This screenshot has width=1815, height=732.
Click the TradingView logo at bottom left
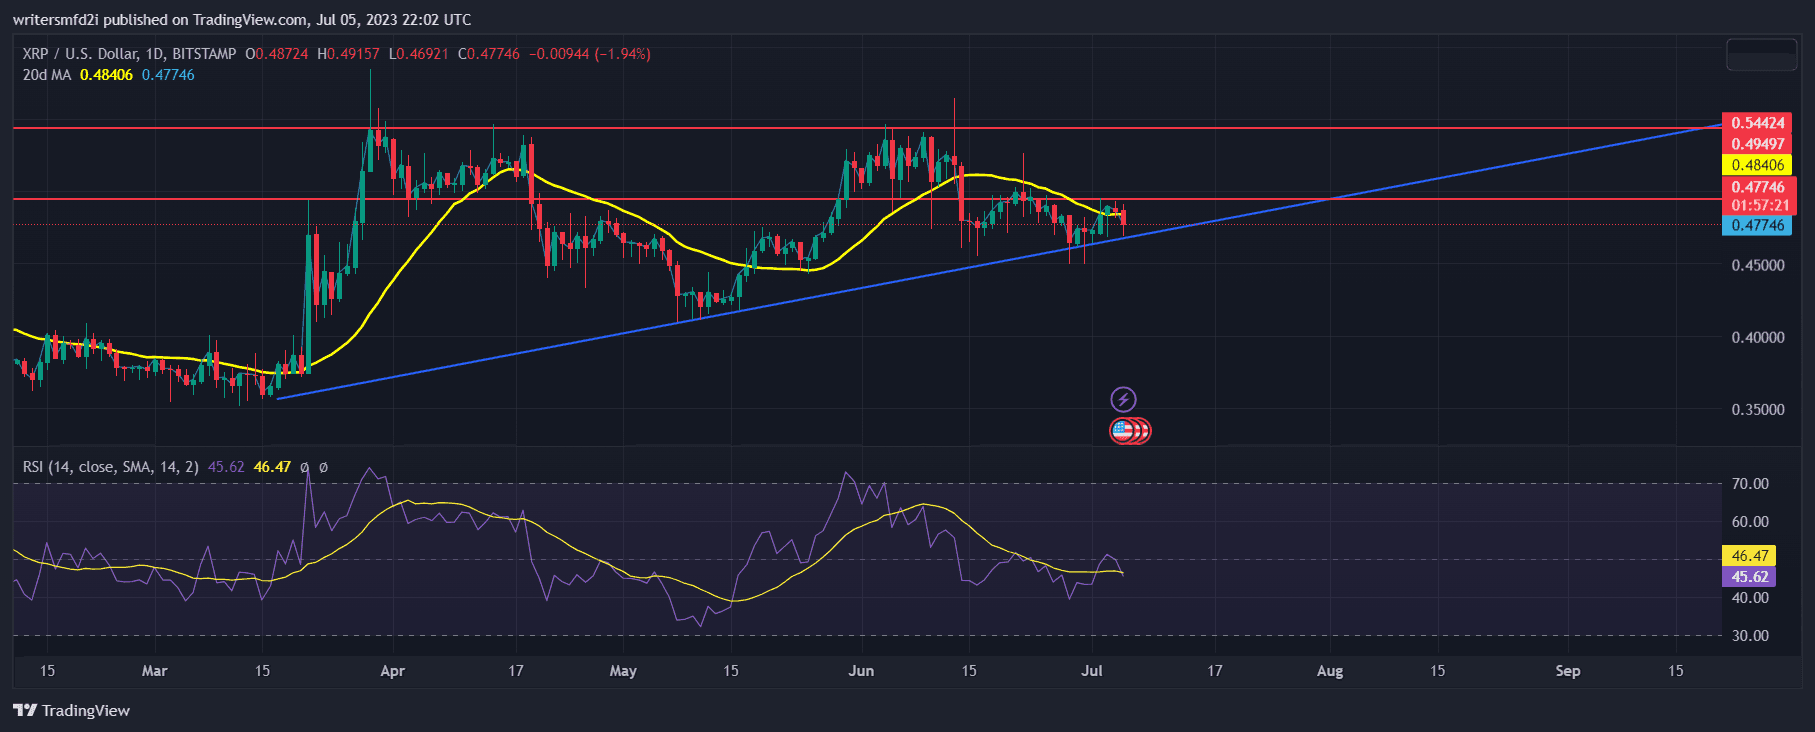pos(72,710)
